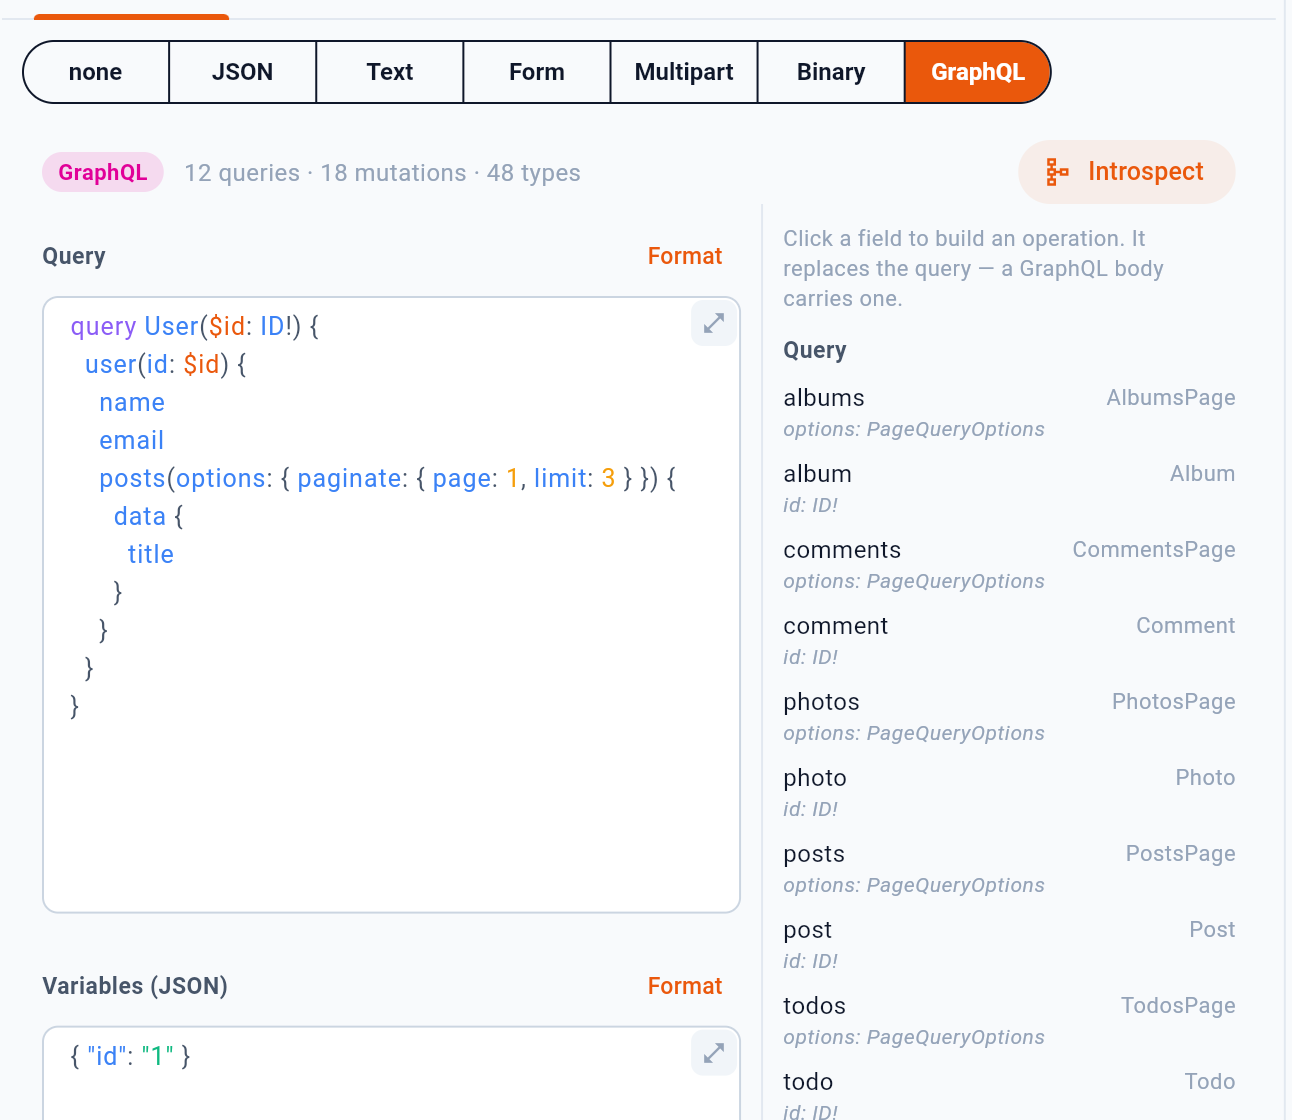Click the 'email' field in the query
Viewport: 1292px width, 1120px height.
[132, 440]
